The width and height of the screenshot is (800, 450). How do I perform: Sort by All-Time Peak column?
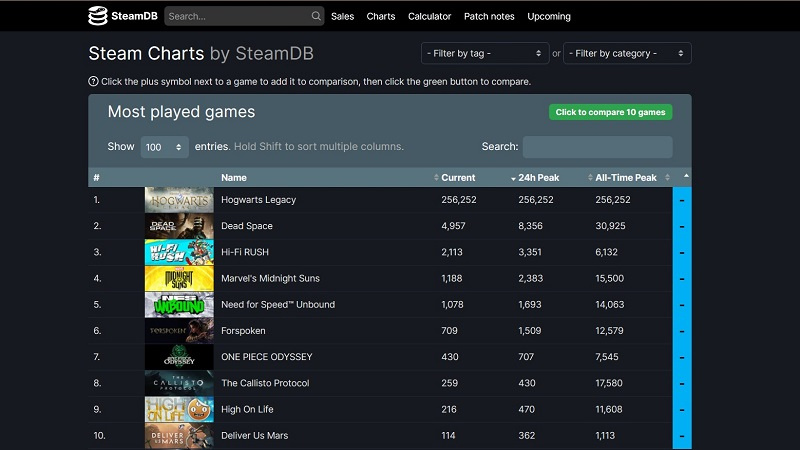point(626,178)
